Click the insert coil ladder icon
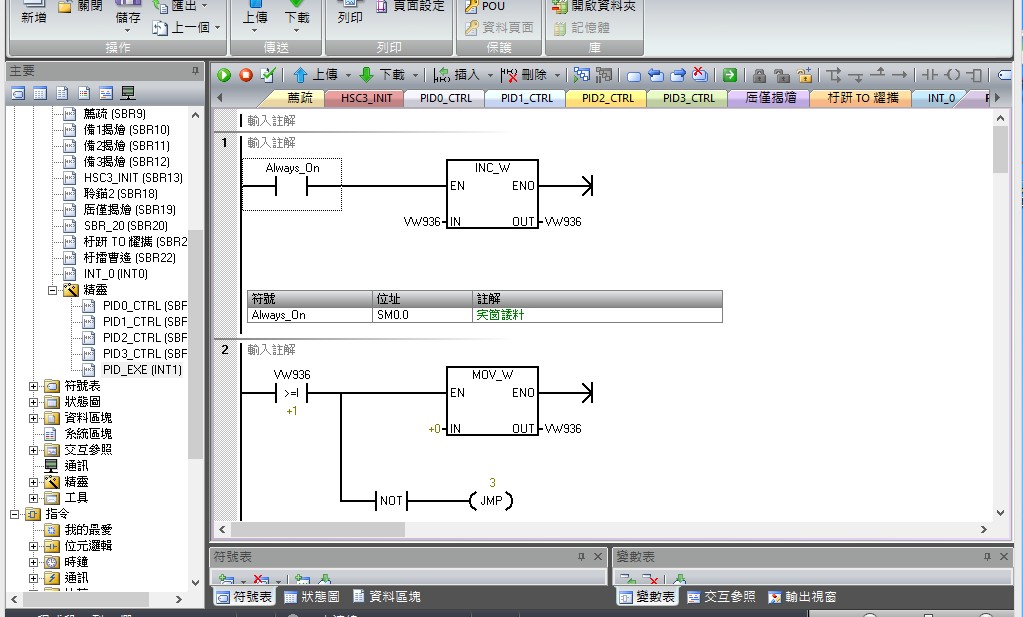The height and width of the screenshot is (617, 1023). 952,75
